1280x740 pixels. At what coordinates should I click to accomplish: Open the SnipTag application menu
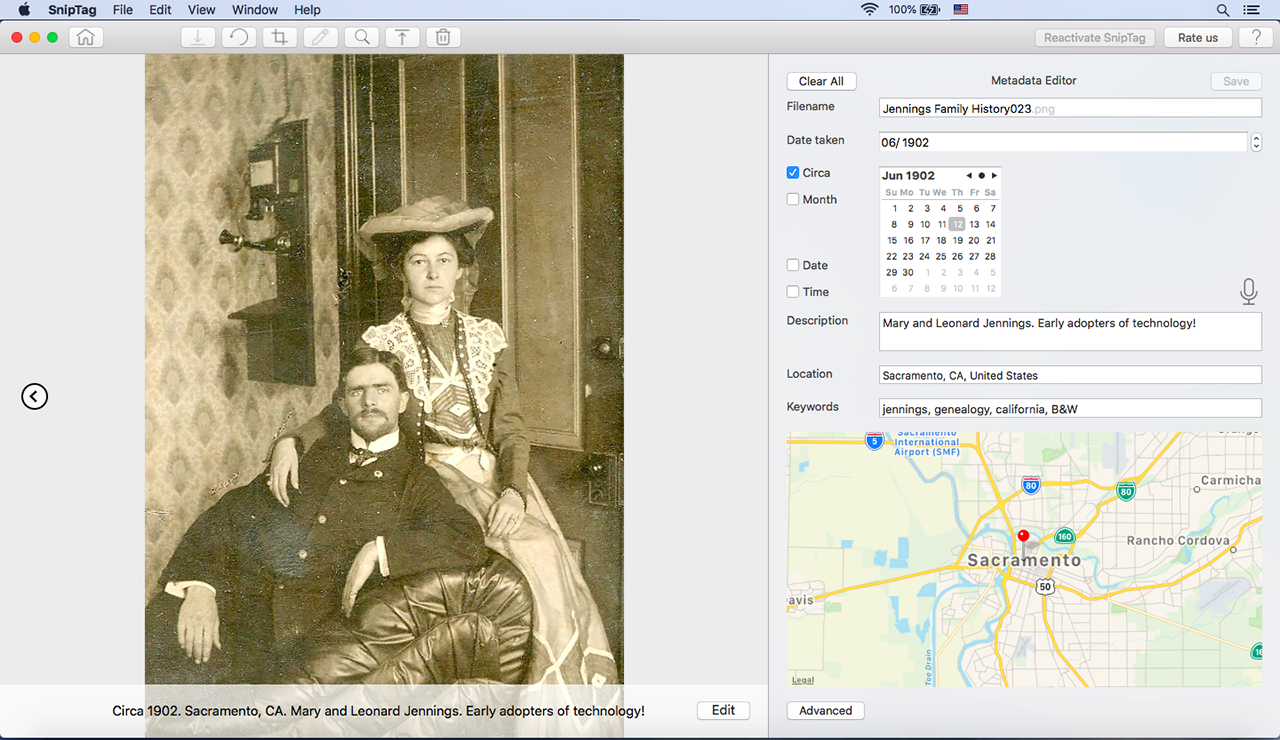point(72,10)
